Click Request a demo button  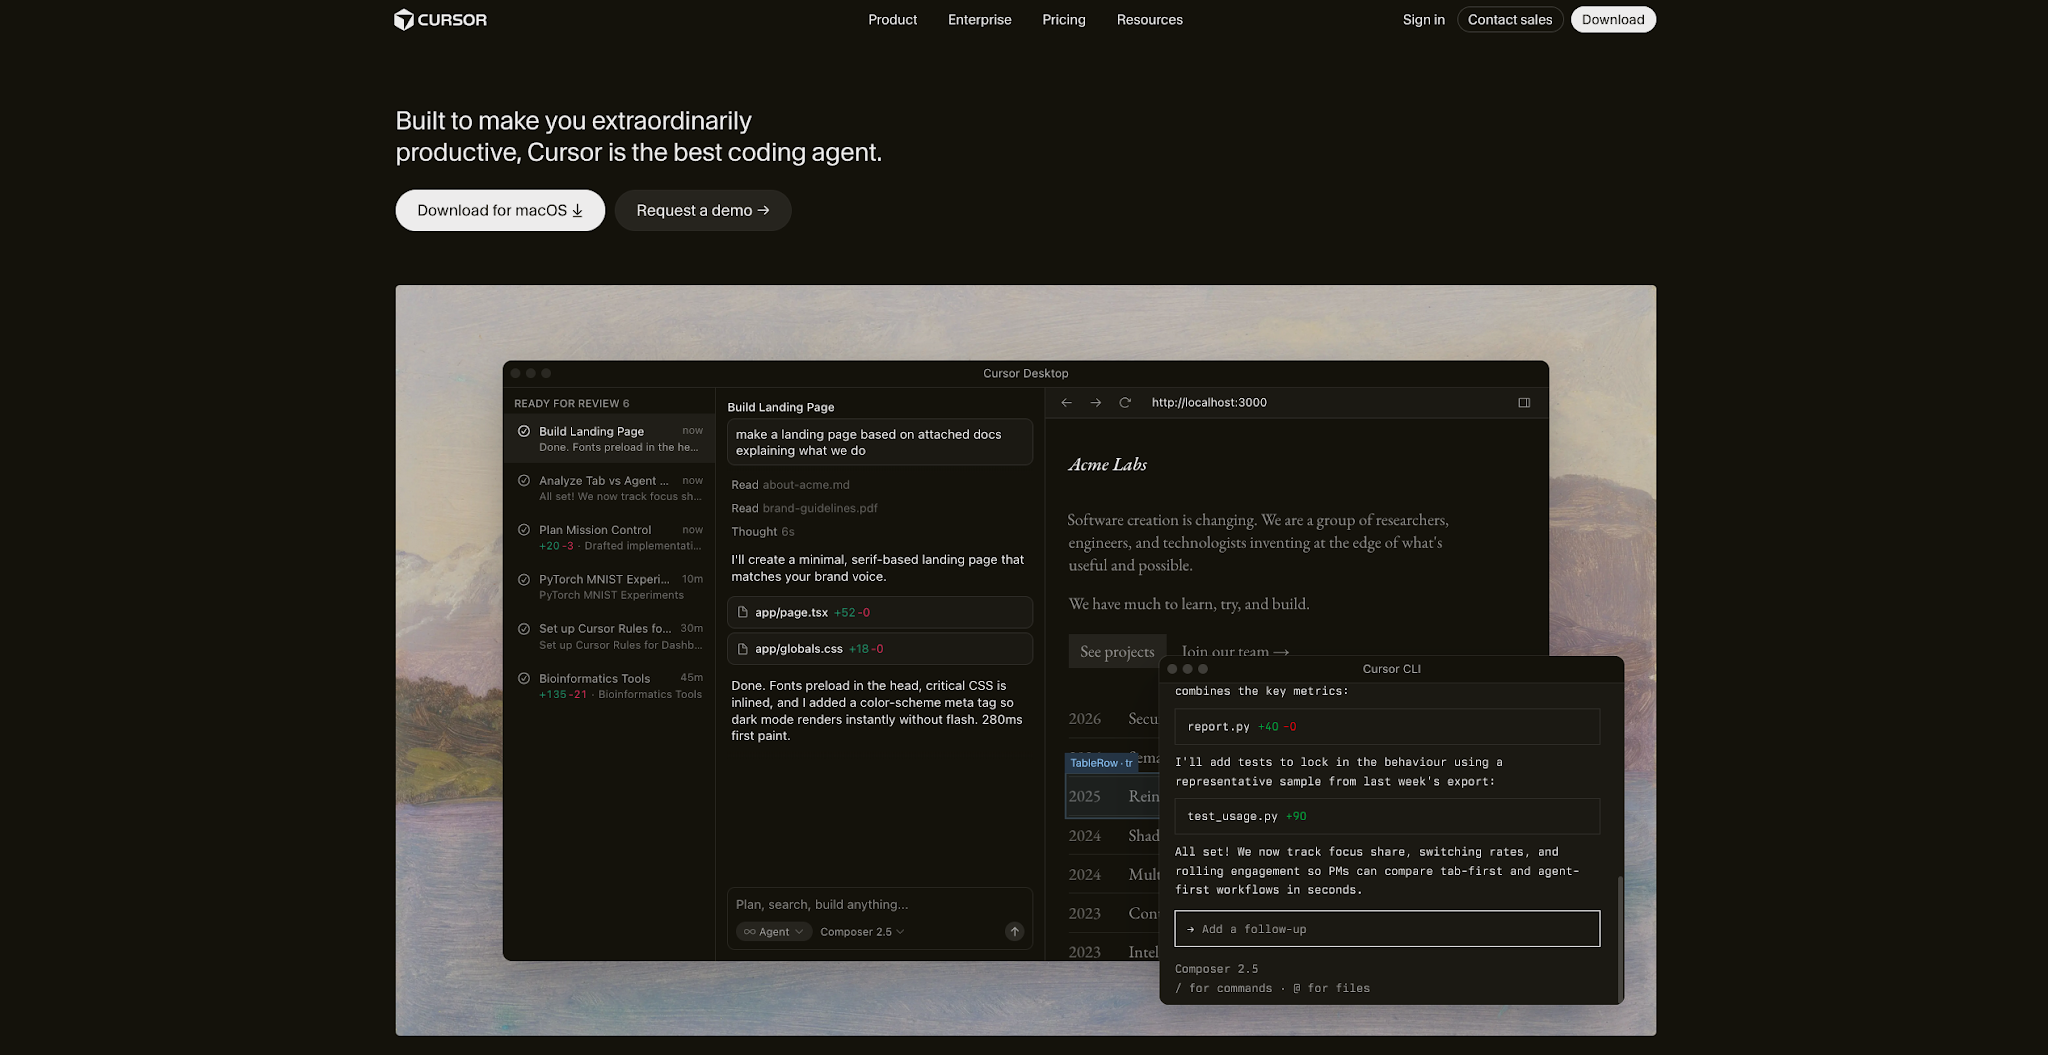coord(703,210)
